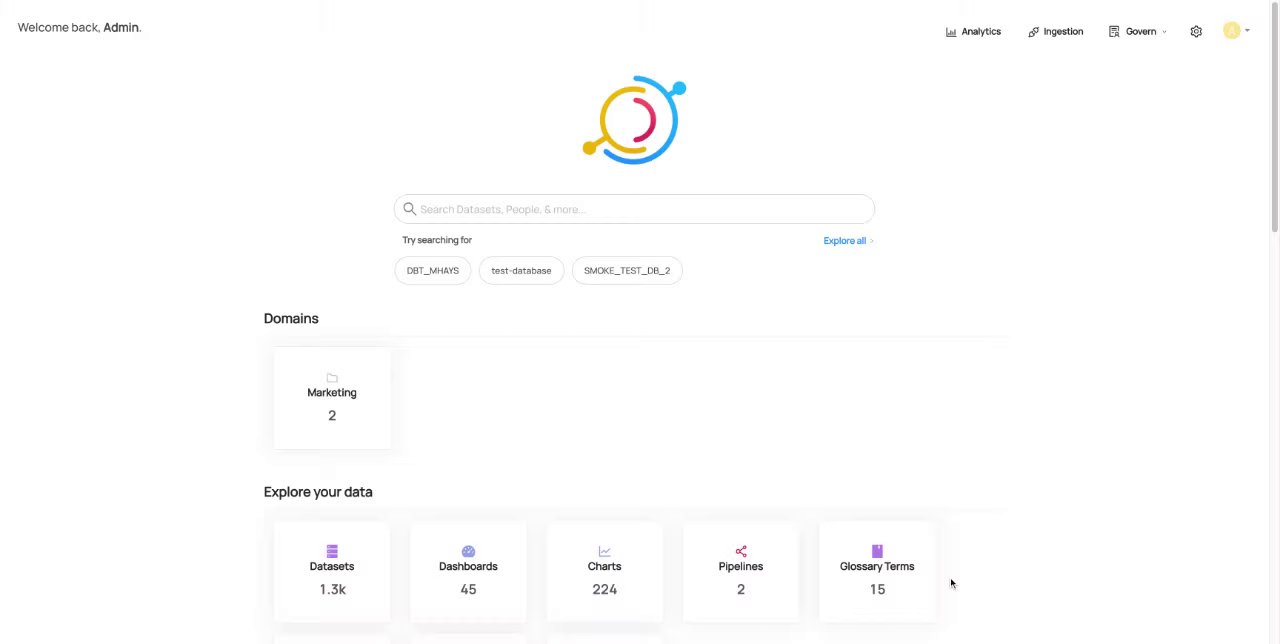Click the Datasets stack icon
Image resolution: width=1280 pixels, height=644 pixels.
(332, 551)
